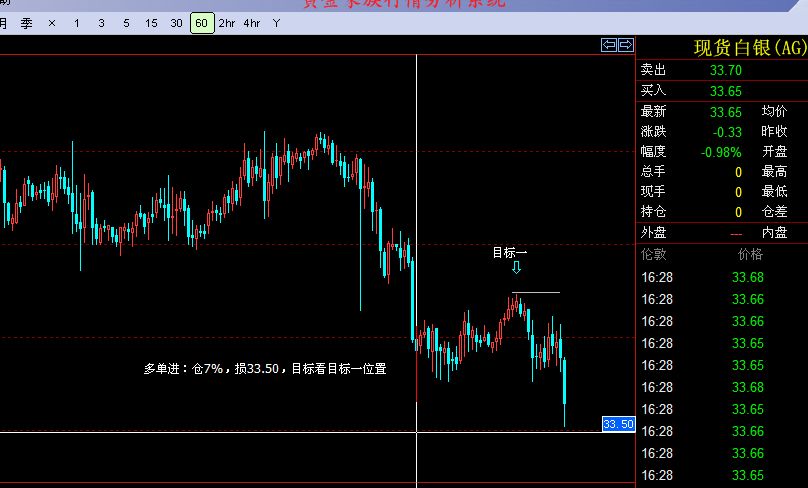Click the 最高 label
Image resolution: width=808 pixels, height=488 pixels.
coord(775,171)
